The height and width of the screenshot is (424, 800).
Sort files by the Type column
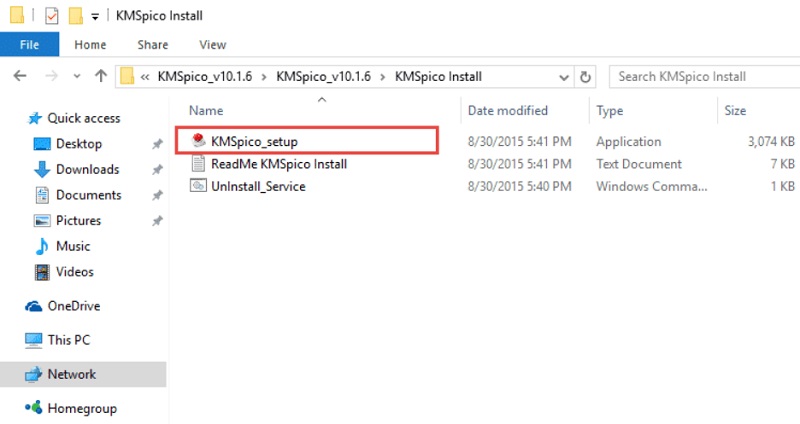(609, 110)
